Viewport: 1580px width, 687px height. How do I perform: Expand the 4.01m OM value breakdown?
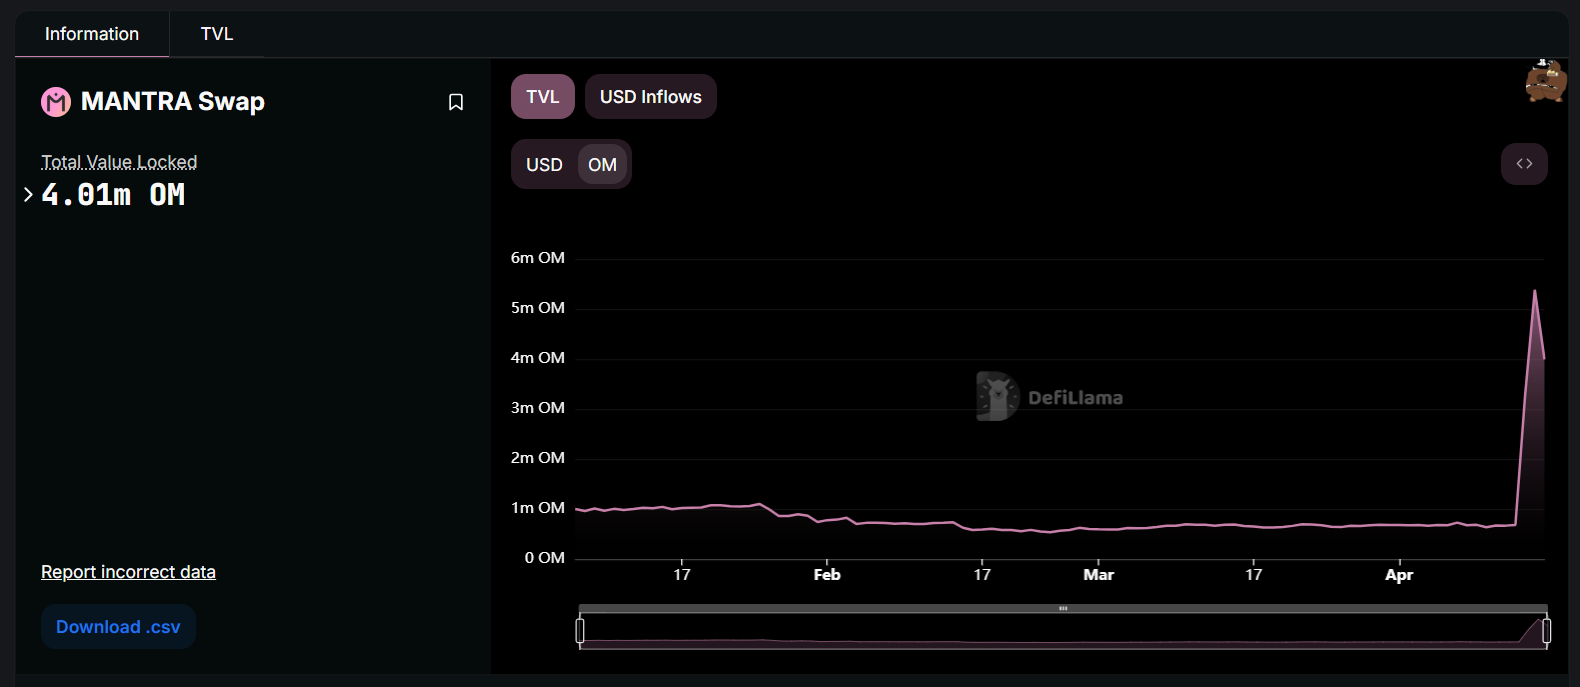(28, 195)
